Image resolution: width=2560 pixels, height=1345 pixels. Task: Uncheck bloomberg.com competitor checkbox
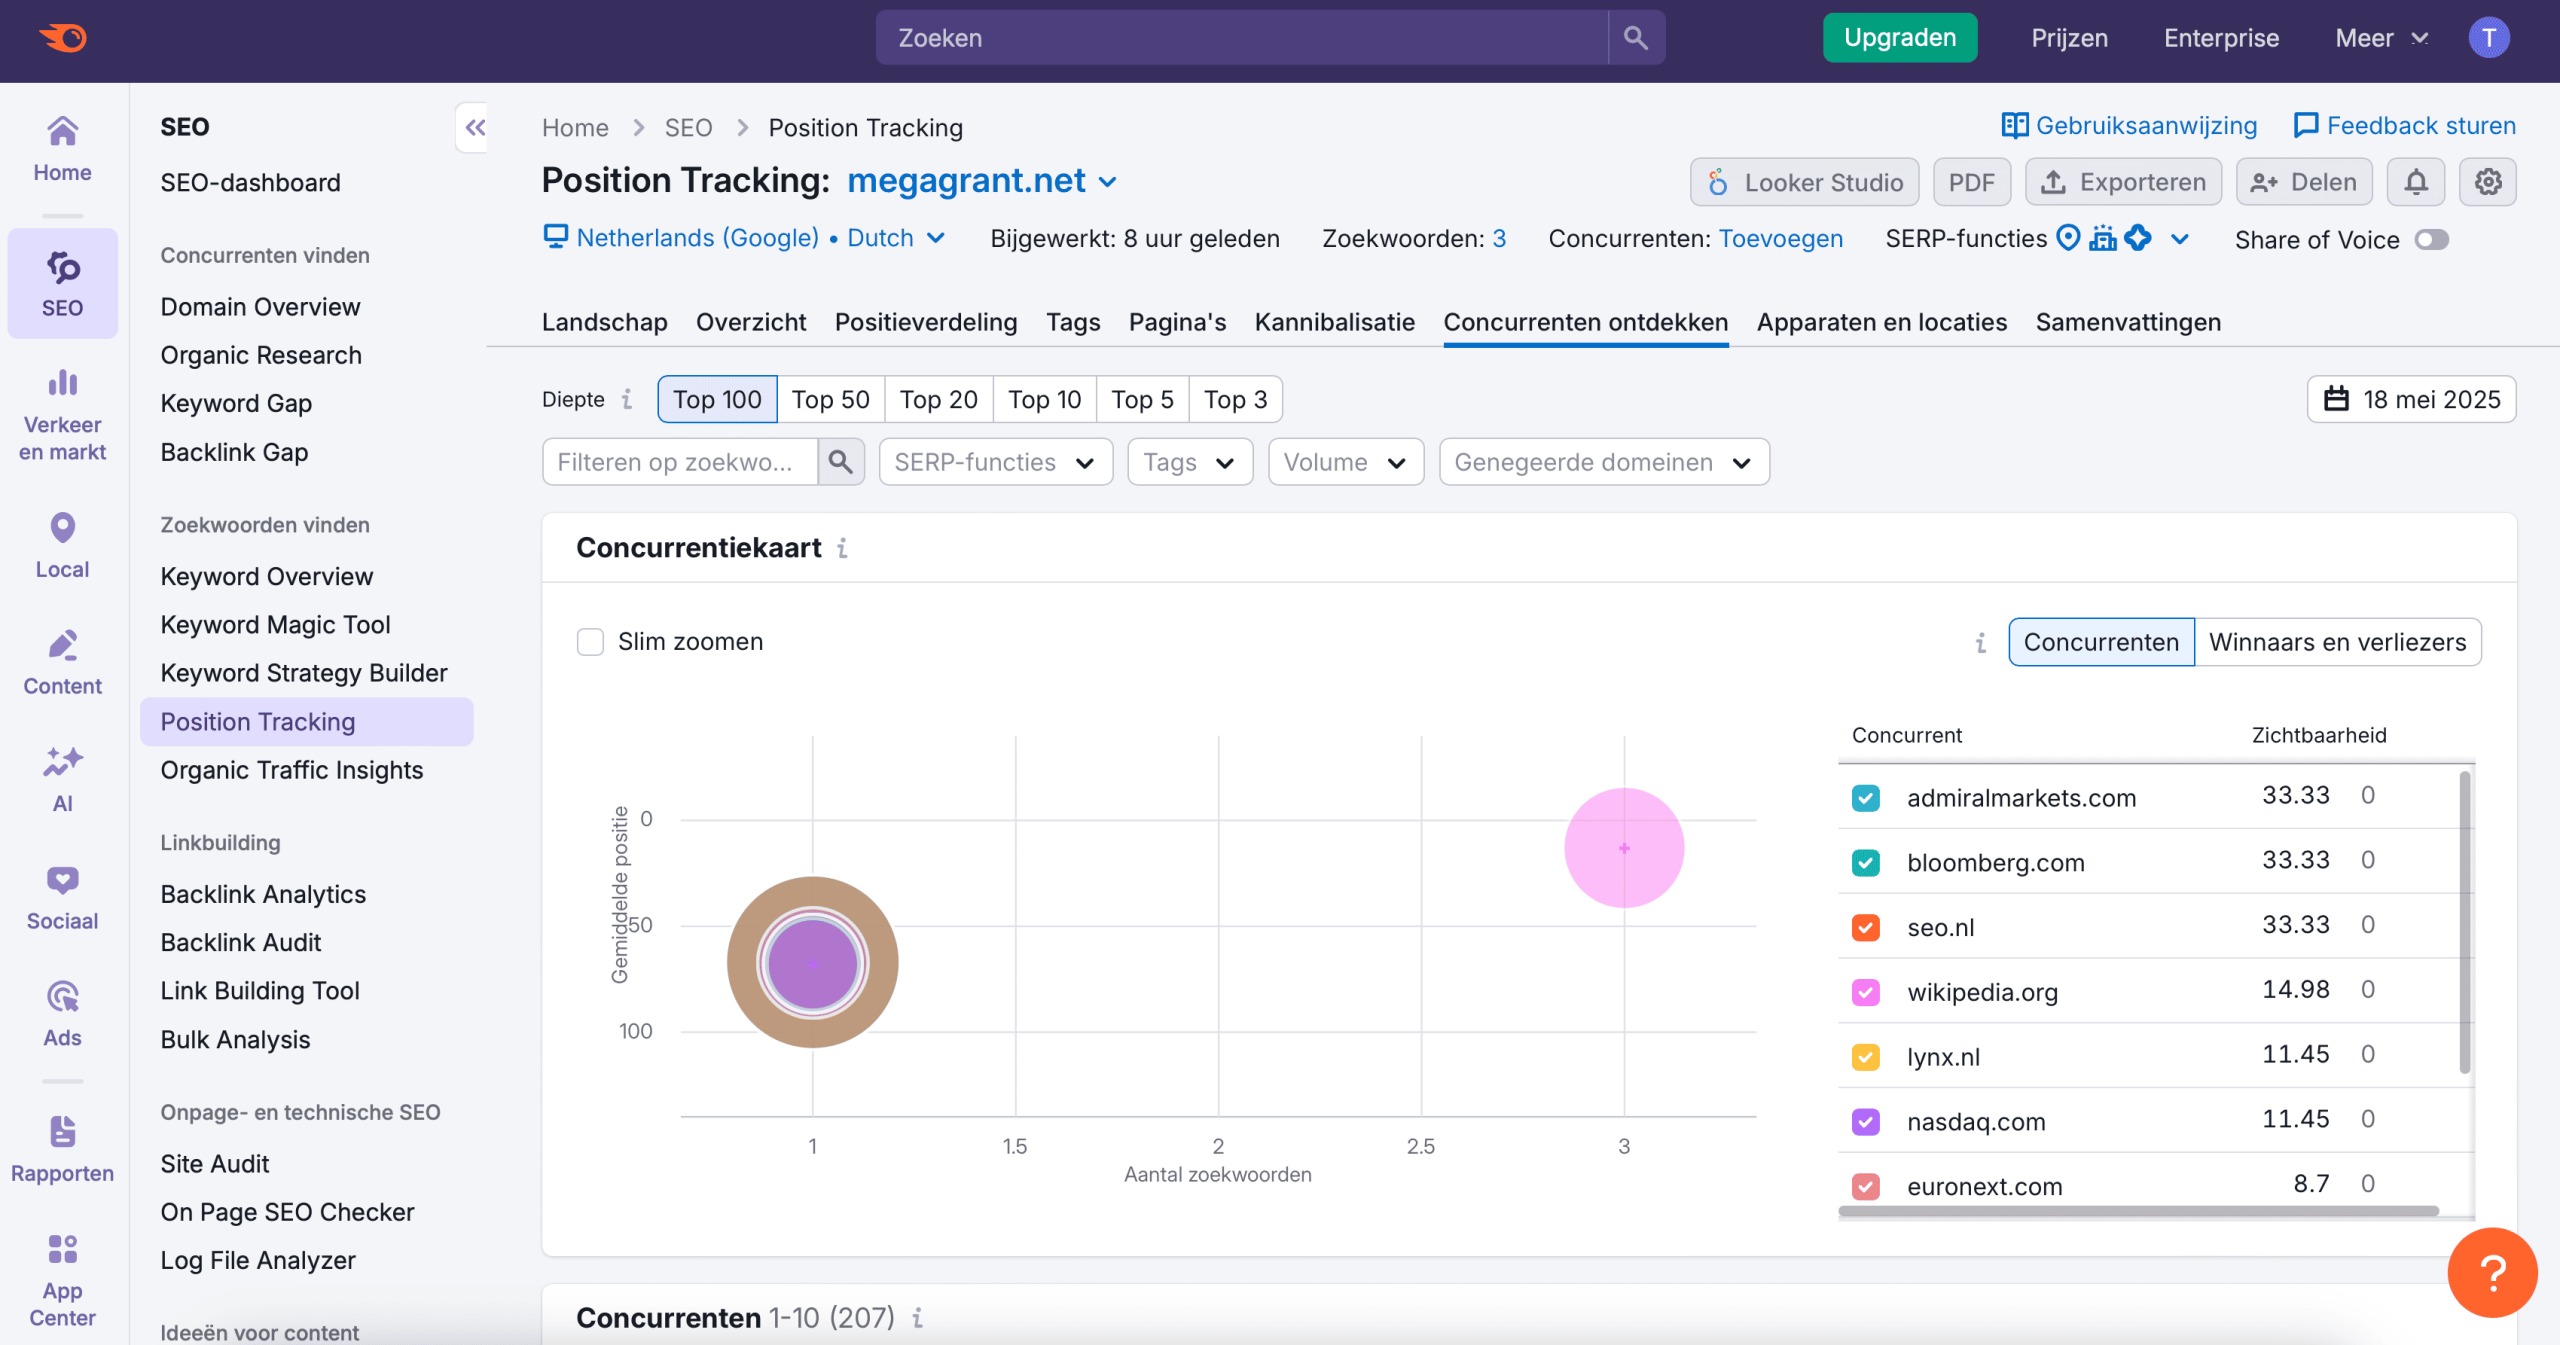1865,863
